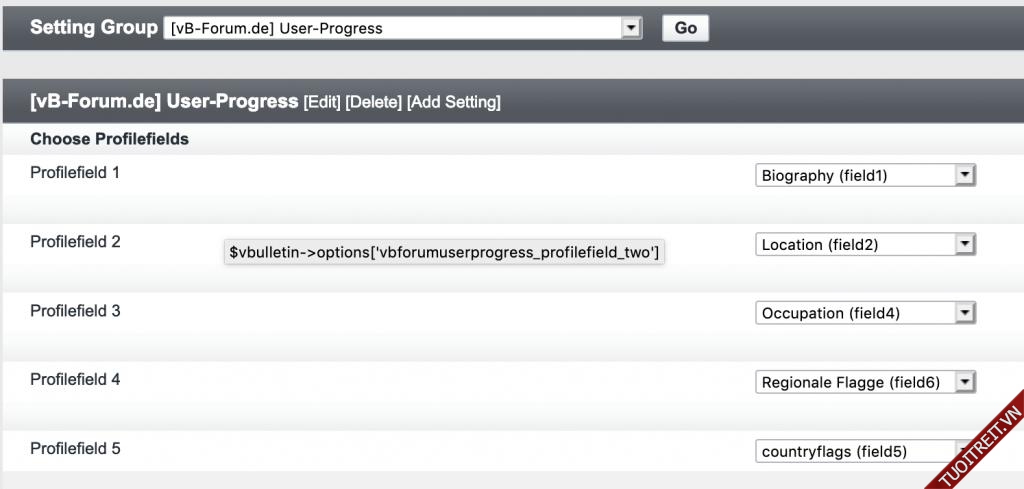This screenshot has height=489, width=1024.
Task: Open the Biography (field1) dropdown
Action: pos(865,176)
